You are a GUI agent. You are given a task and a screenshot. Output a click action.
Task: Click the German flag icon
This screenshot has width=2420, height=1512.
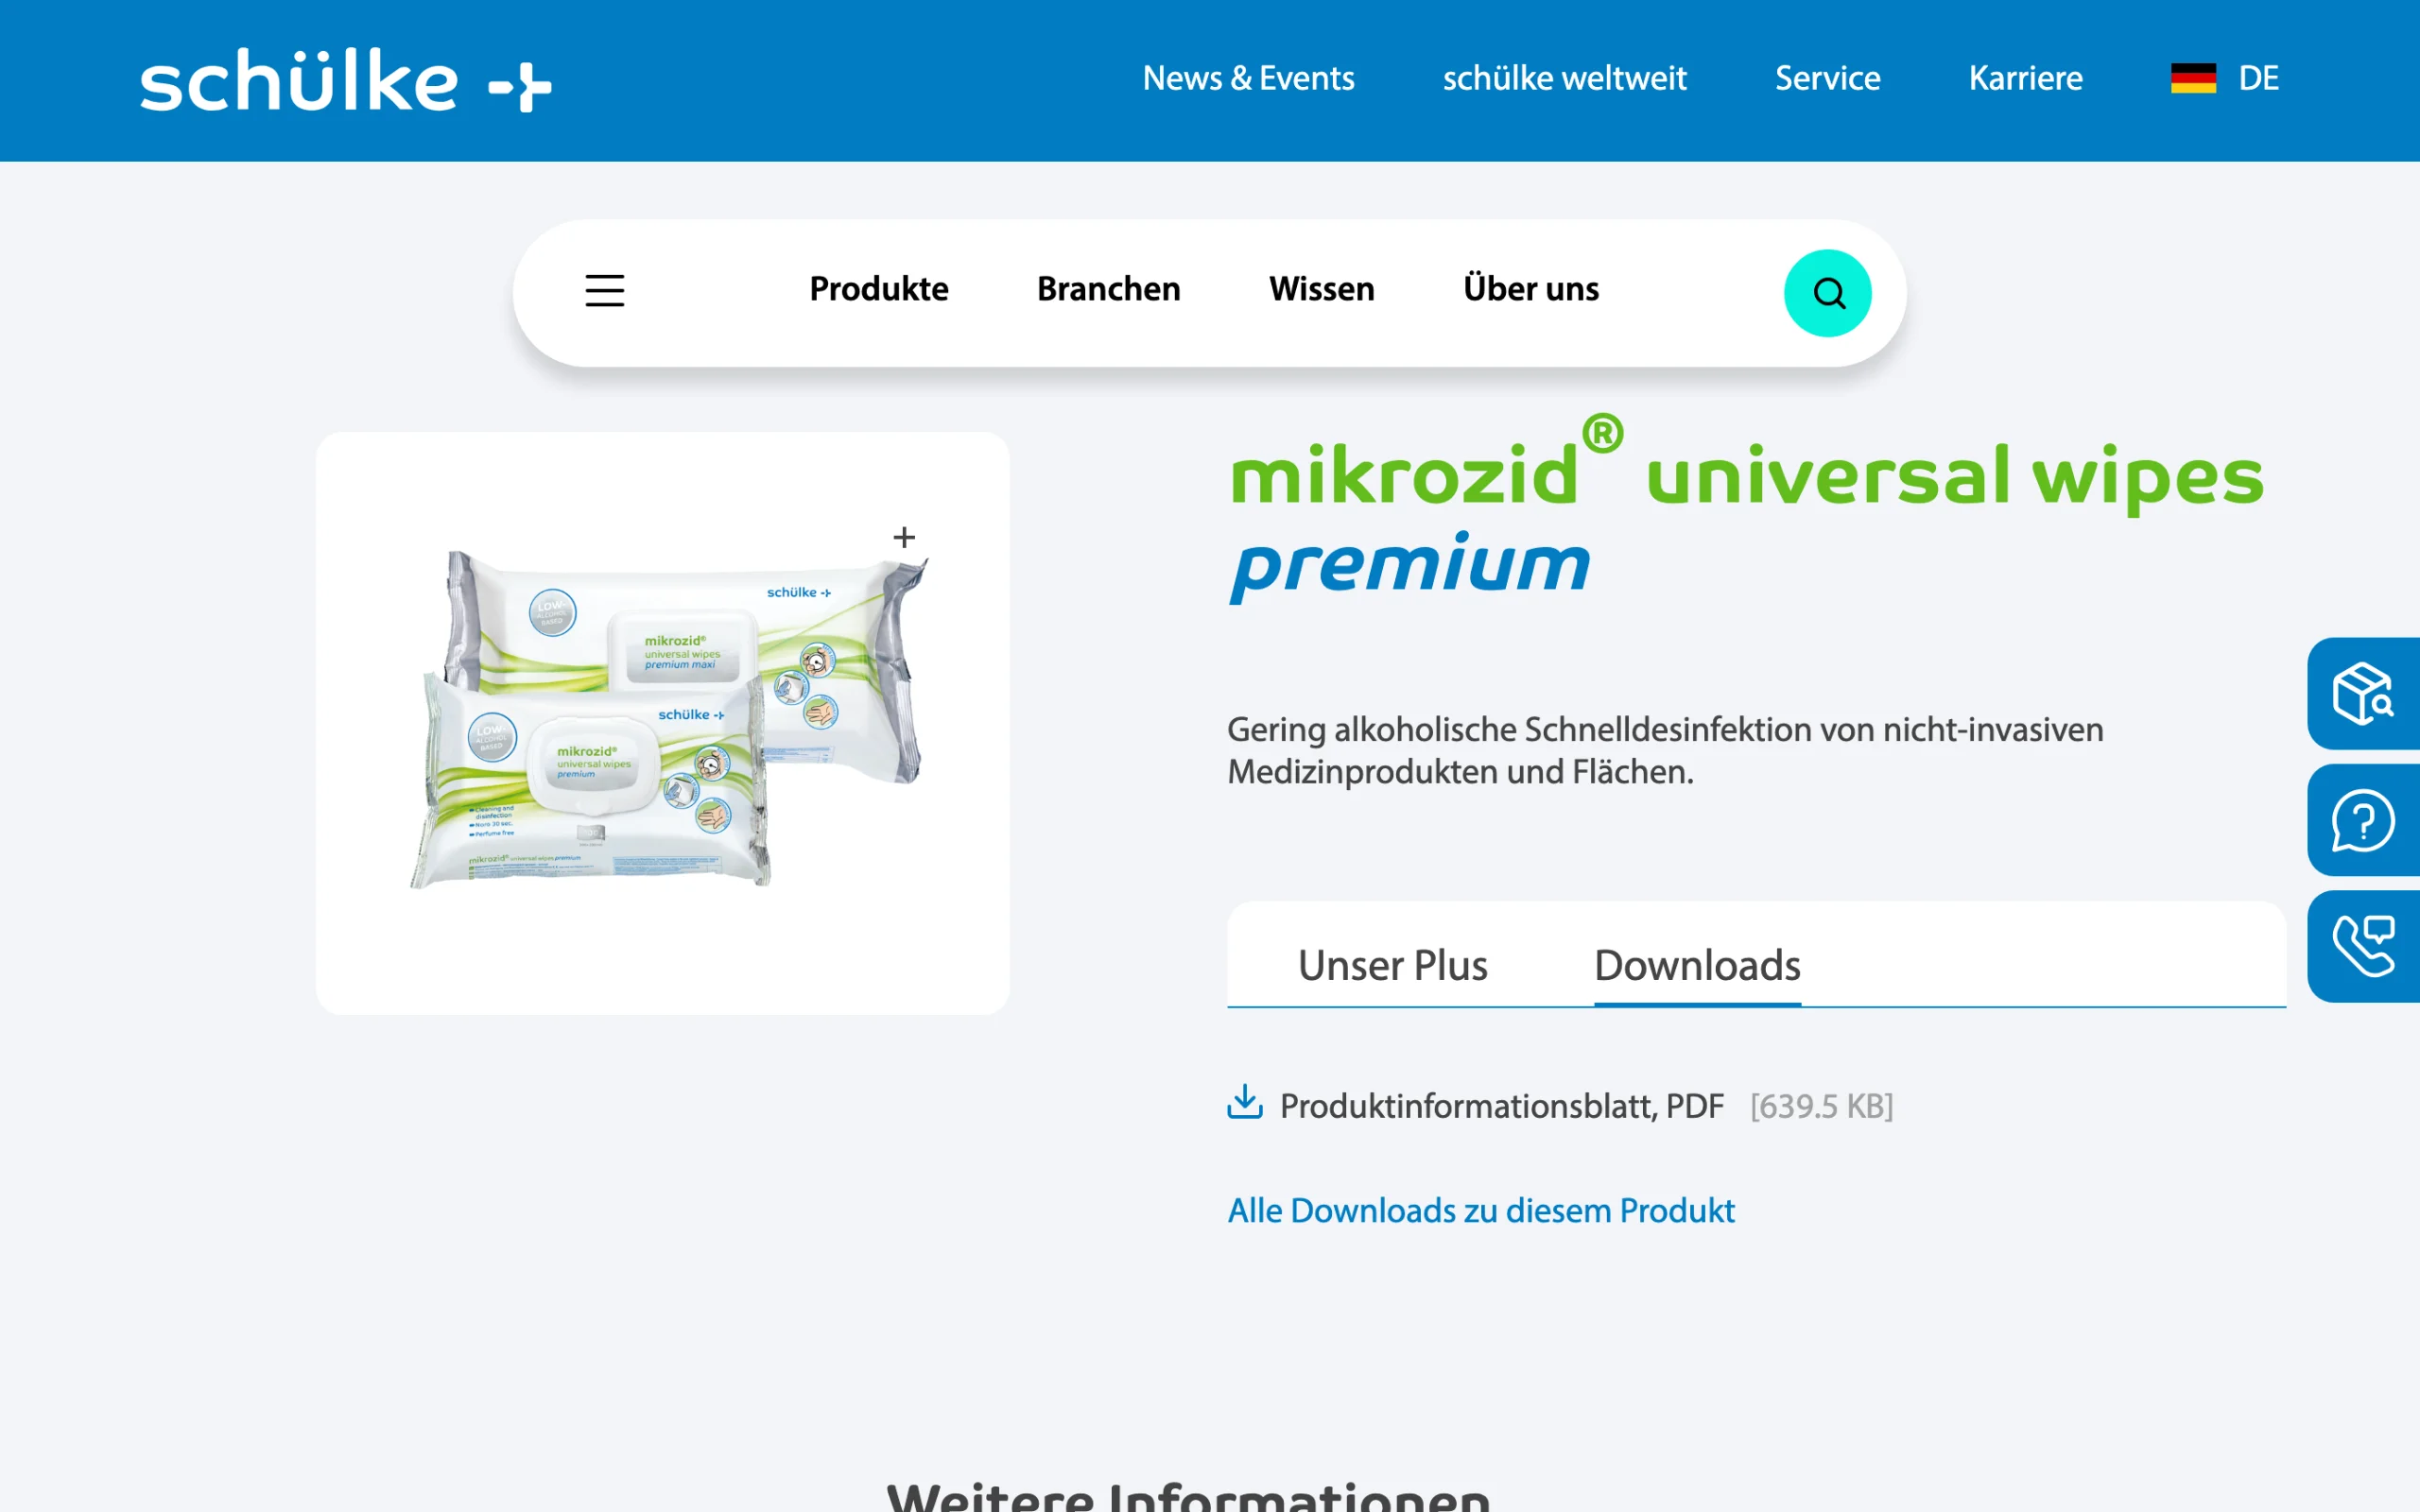(2193, 78)
